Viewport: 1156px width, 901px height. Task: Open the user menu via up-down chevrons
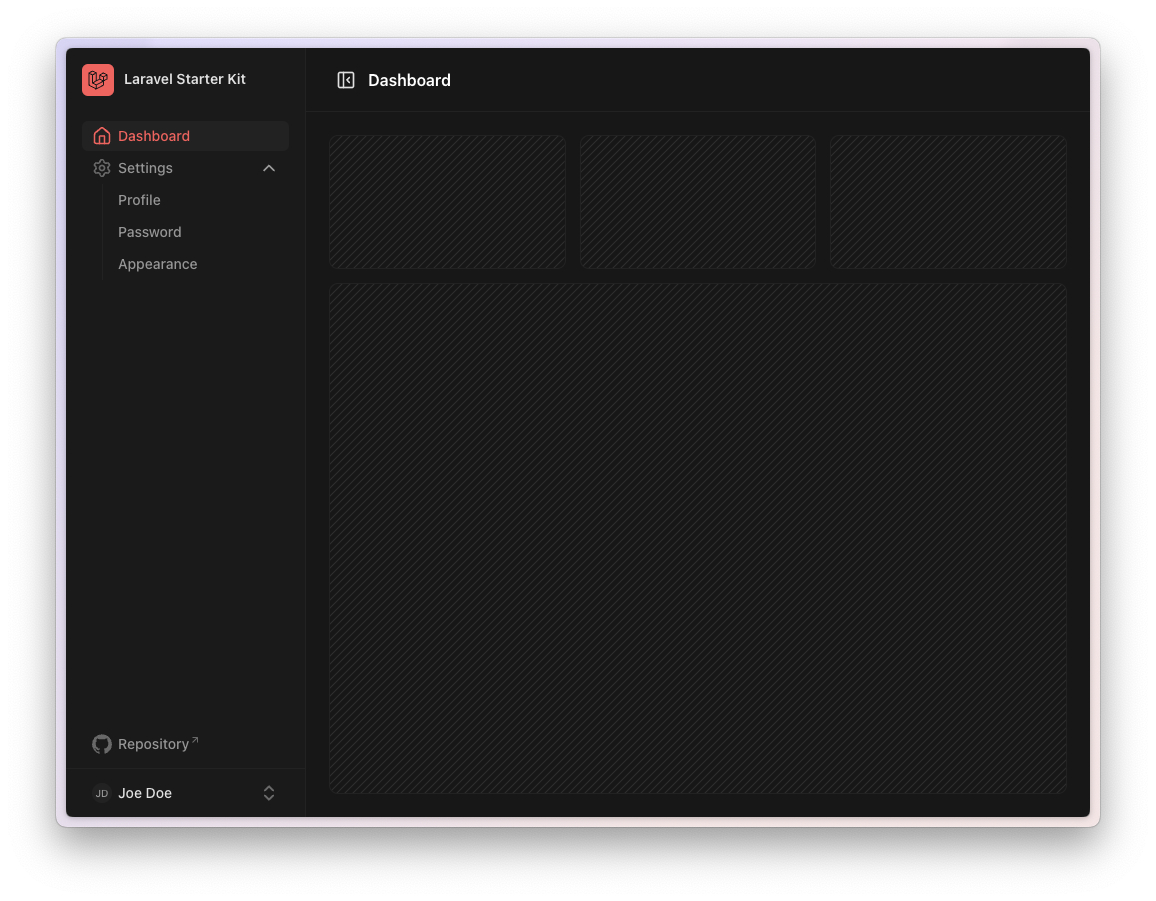click(x=269, y=793)
